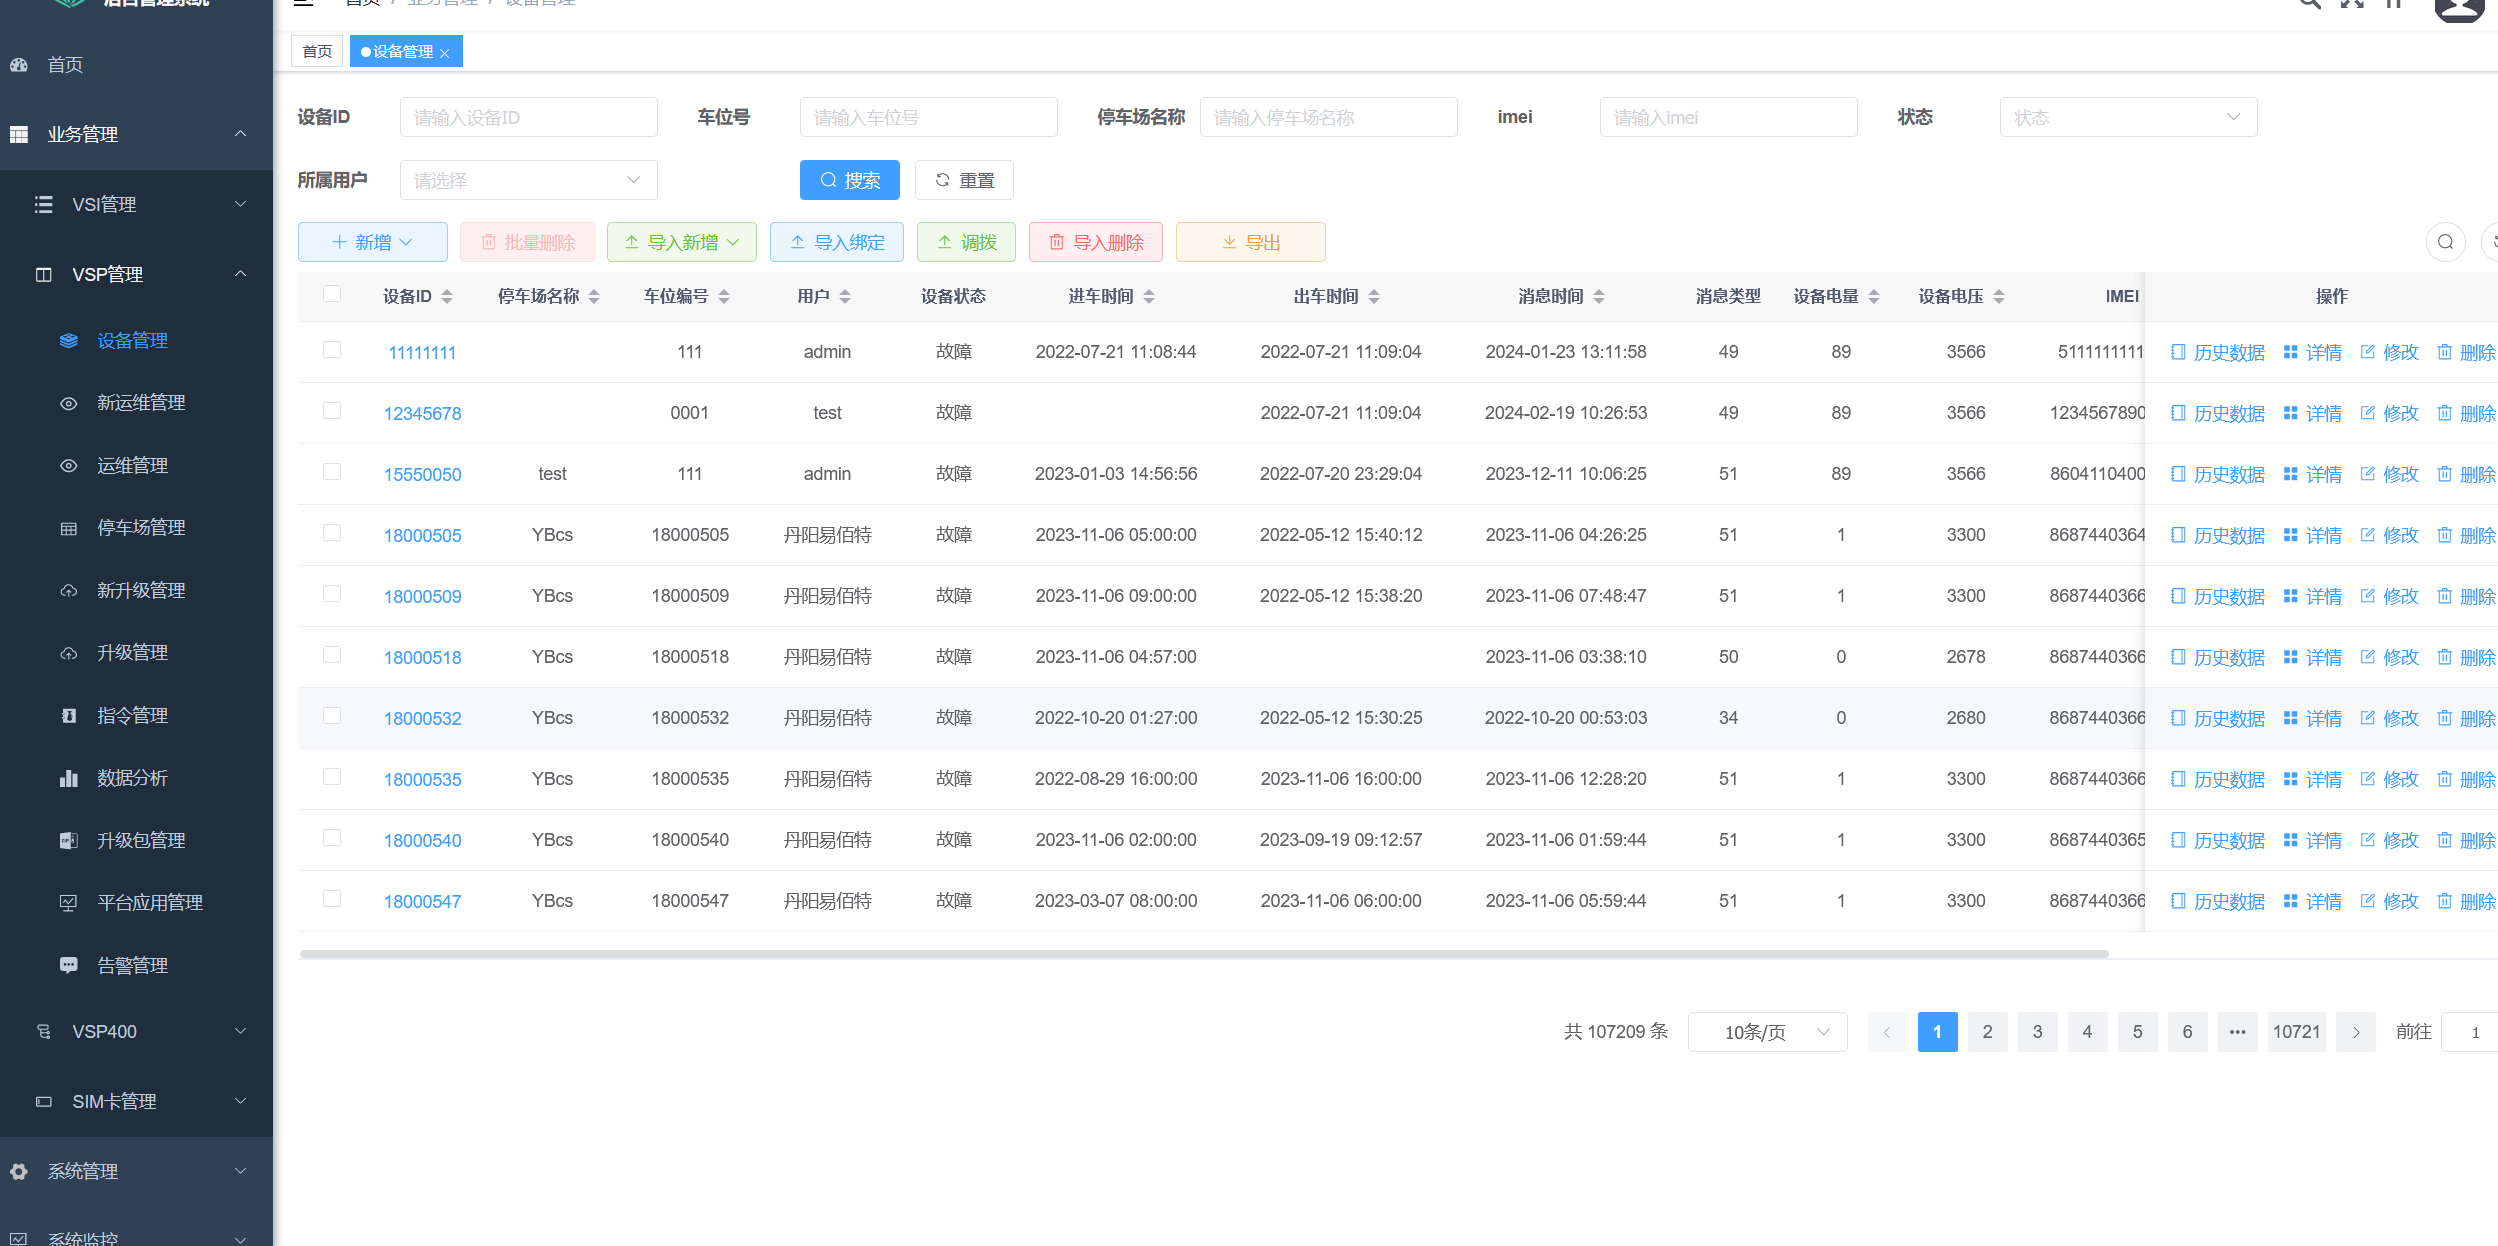Click the 升级包管理 package icon
2498x1246 pixels.
click(68, 841)
